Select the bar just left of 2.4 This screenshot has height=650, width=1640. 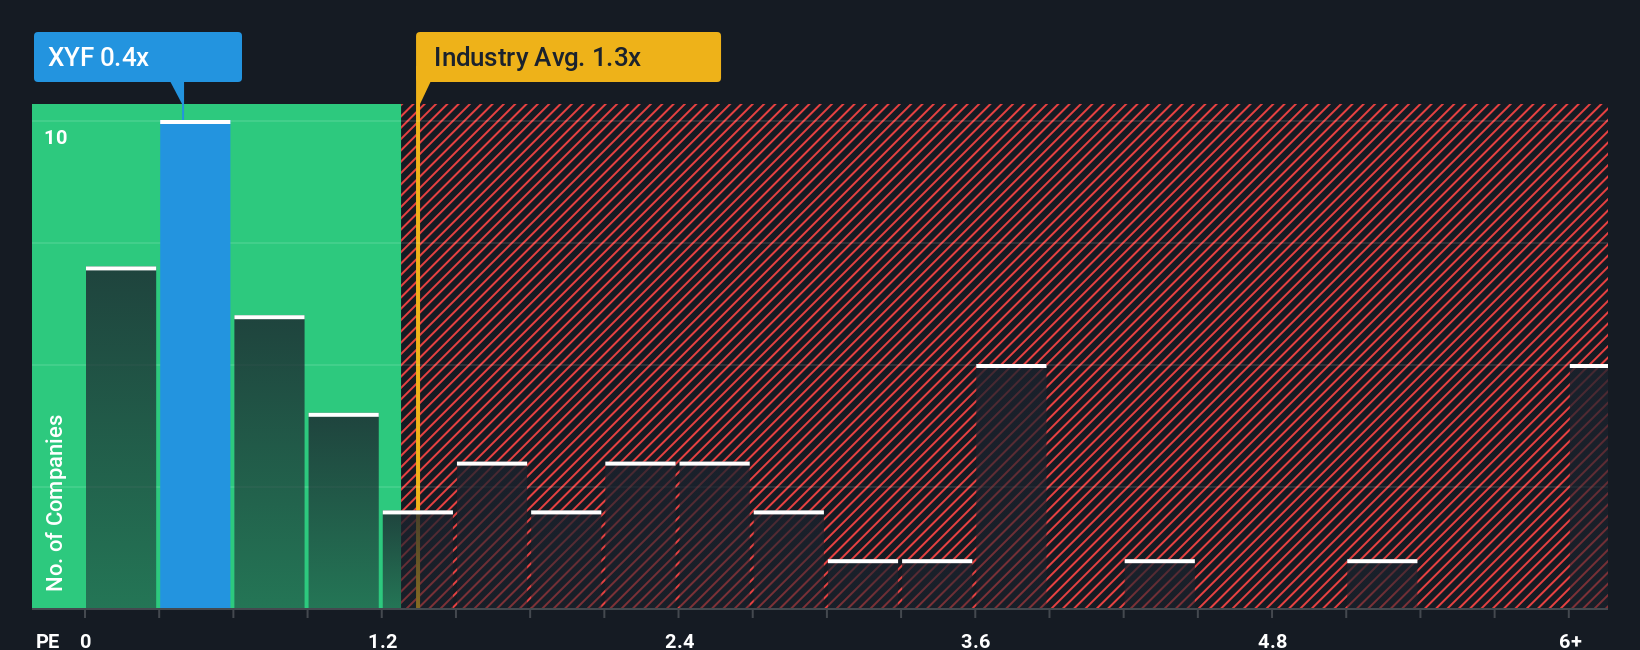pyautogui.click(x=640, y=535)
